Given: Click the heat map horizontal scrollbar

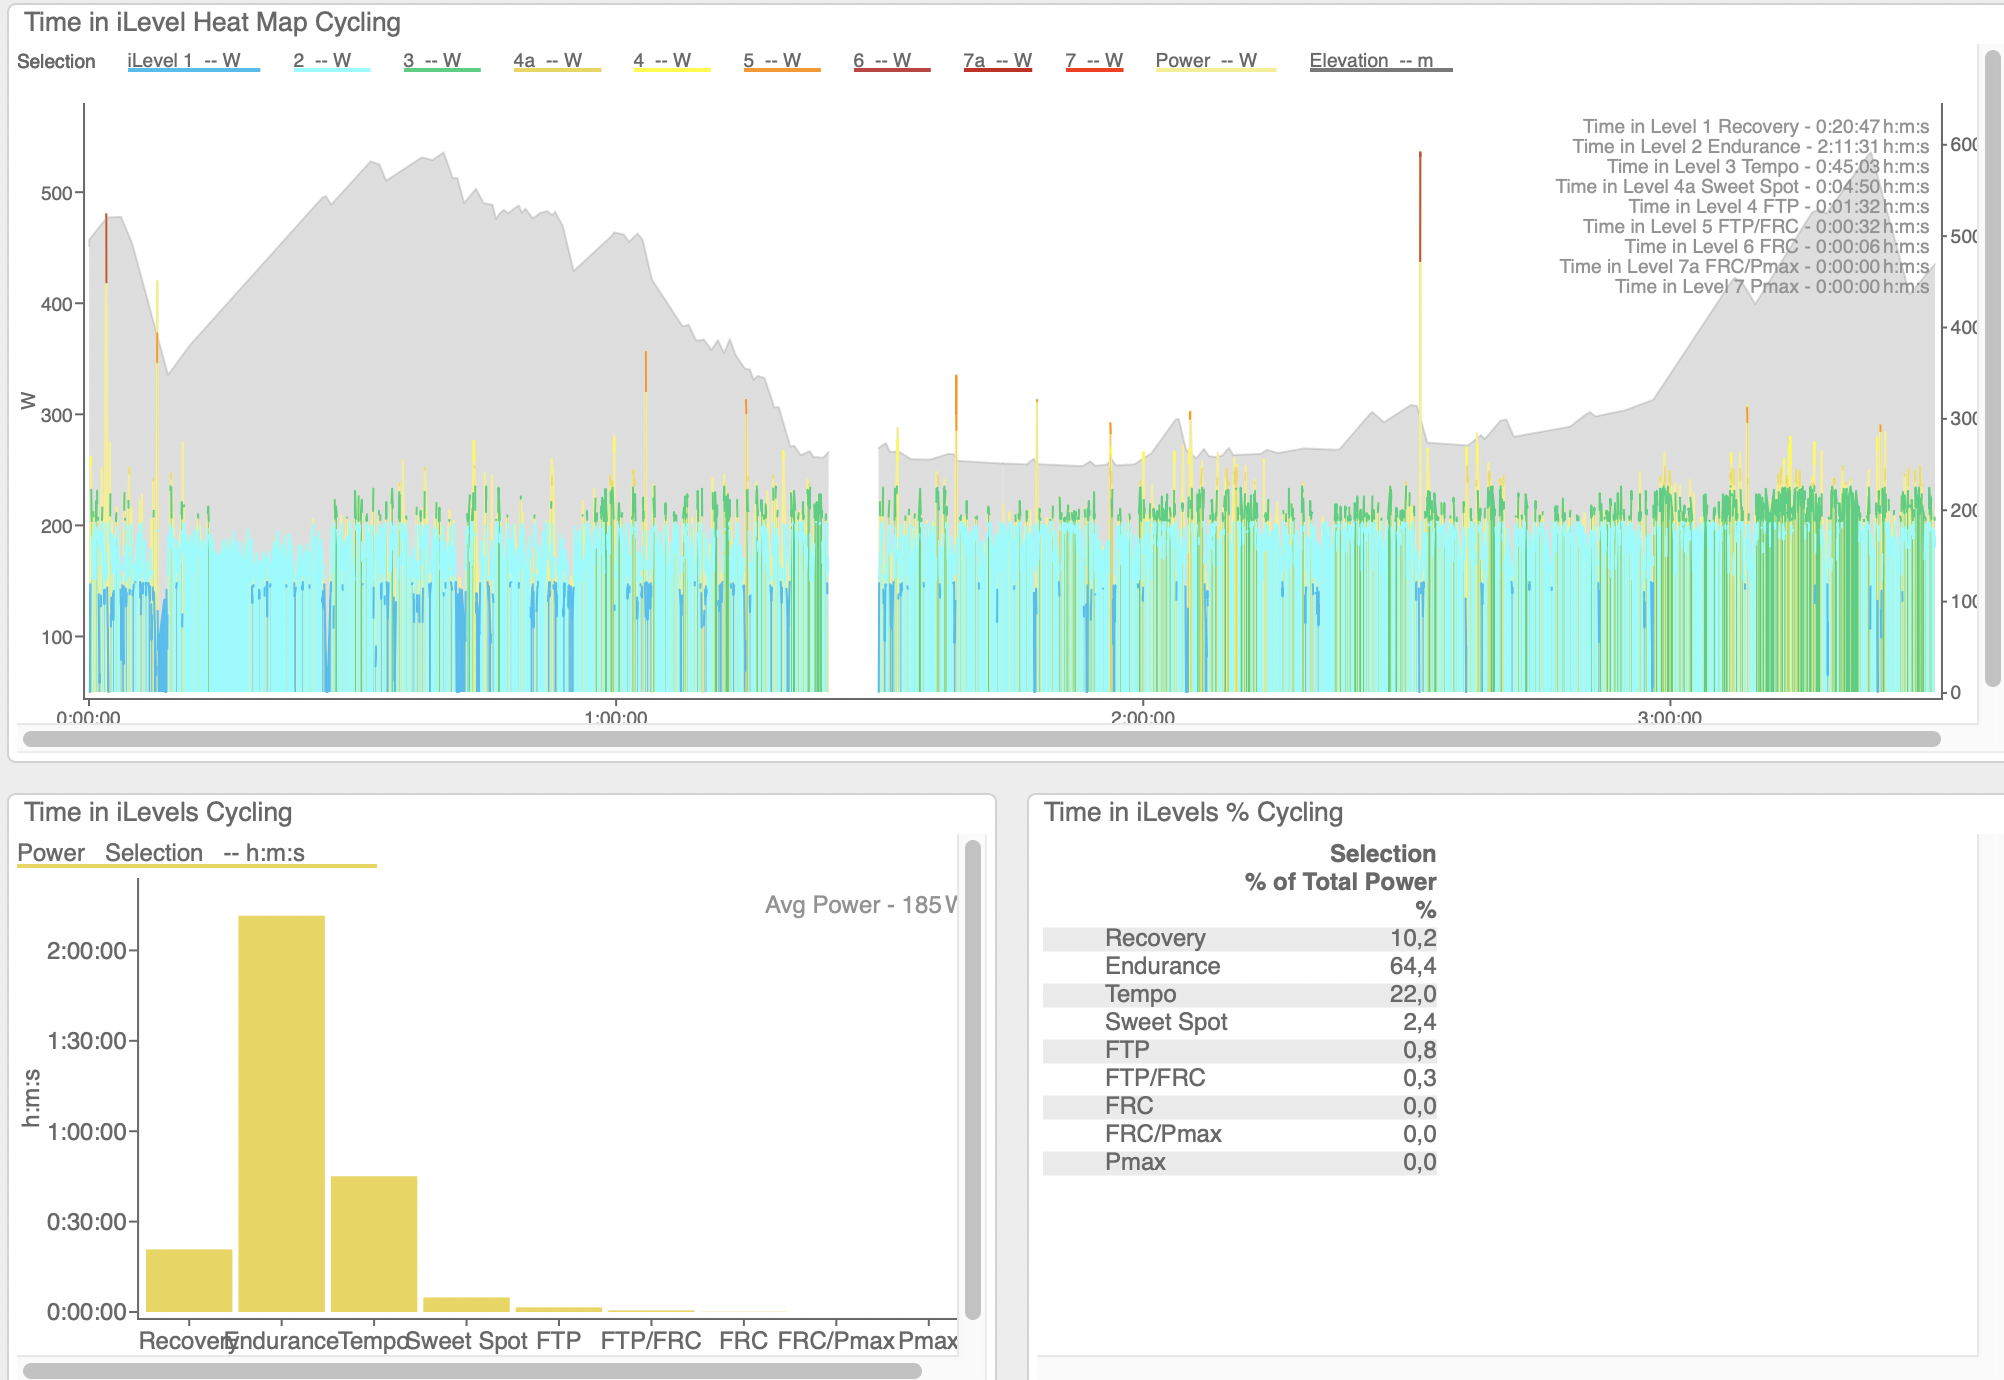Looking at the screenshot, I should pyautogui.click(x=980, y=739).
